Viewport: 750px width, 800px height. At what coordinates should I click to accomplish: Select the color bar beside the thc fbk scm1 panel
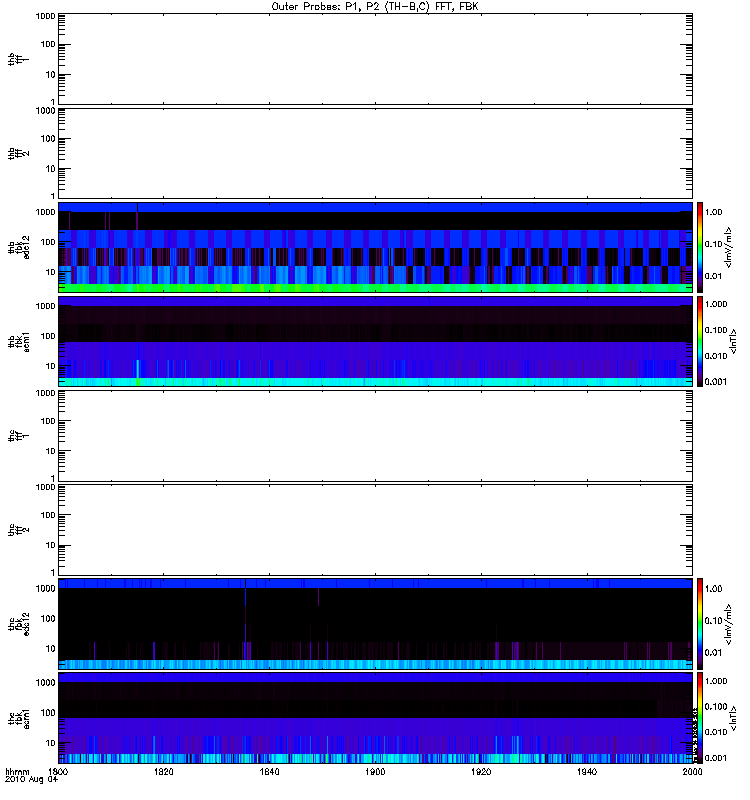(x=700, y=718)
